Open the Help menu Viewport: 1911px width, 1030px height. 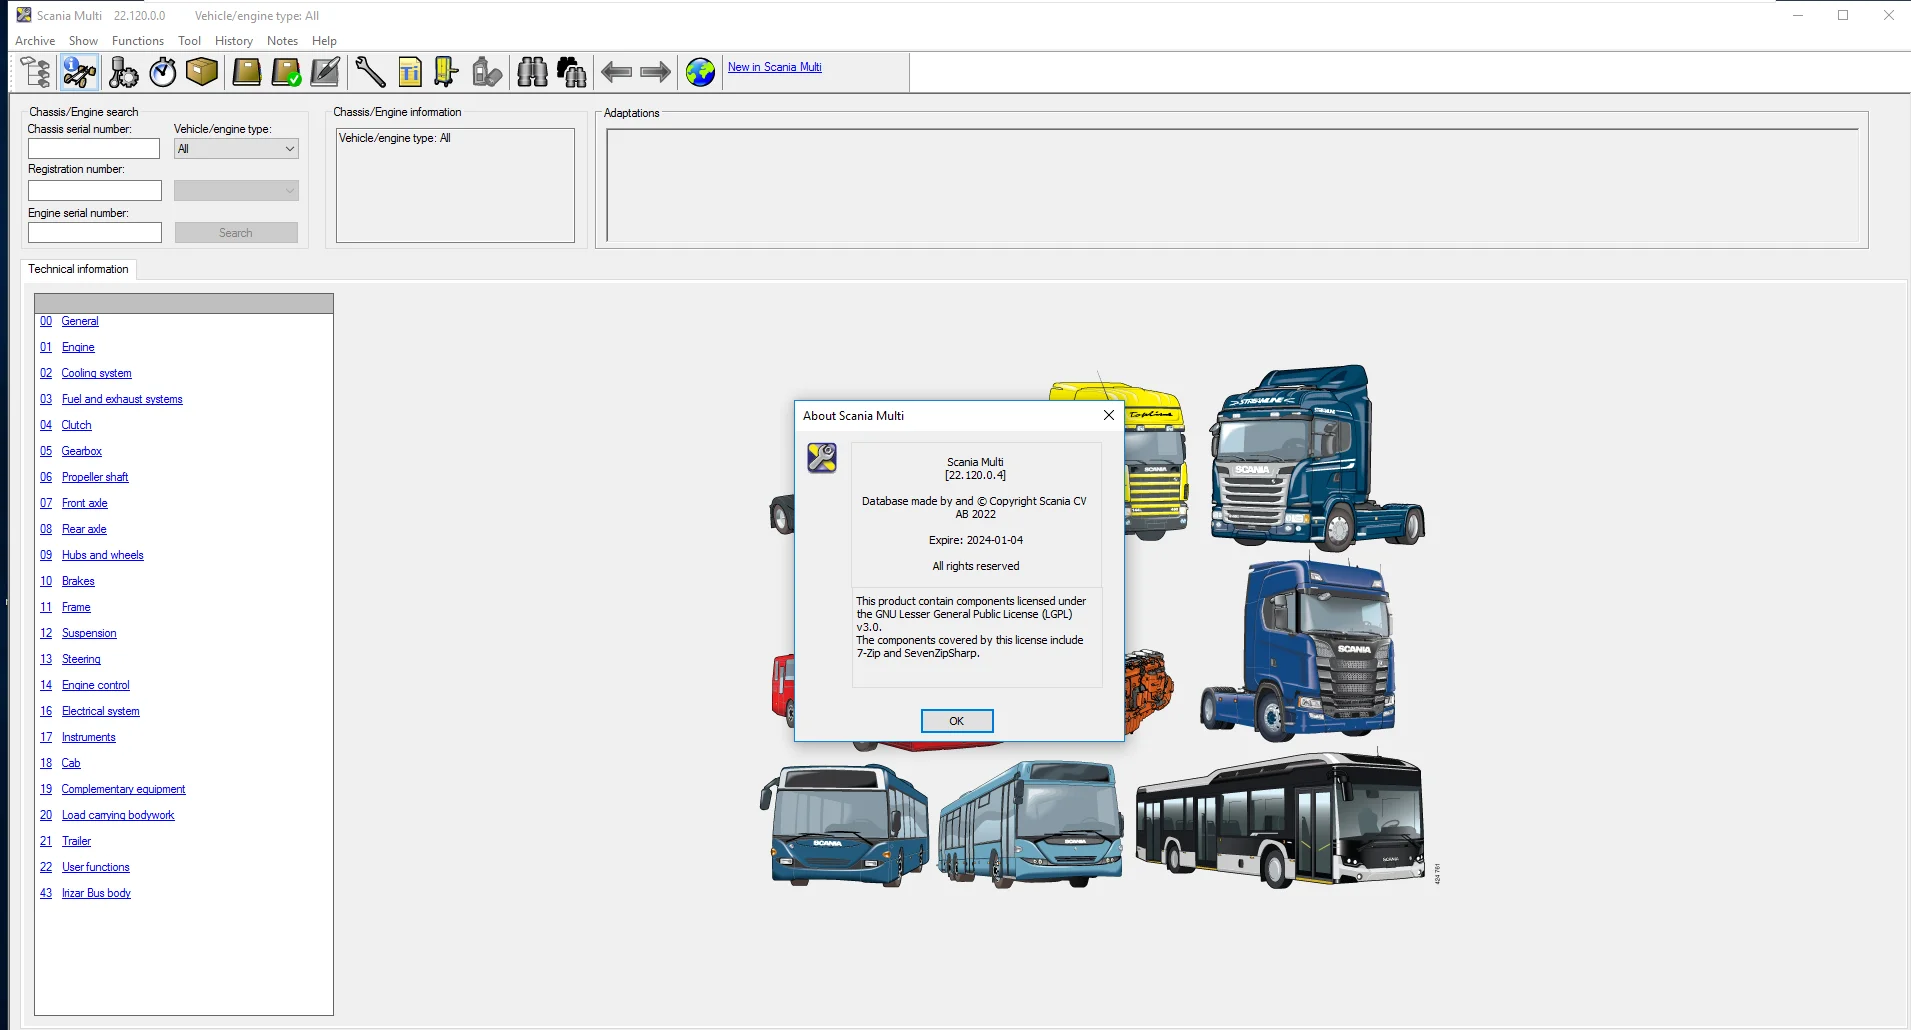324,41
